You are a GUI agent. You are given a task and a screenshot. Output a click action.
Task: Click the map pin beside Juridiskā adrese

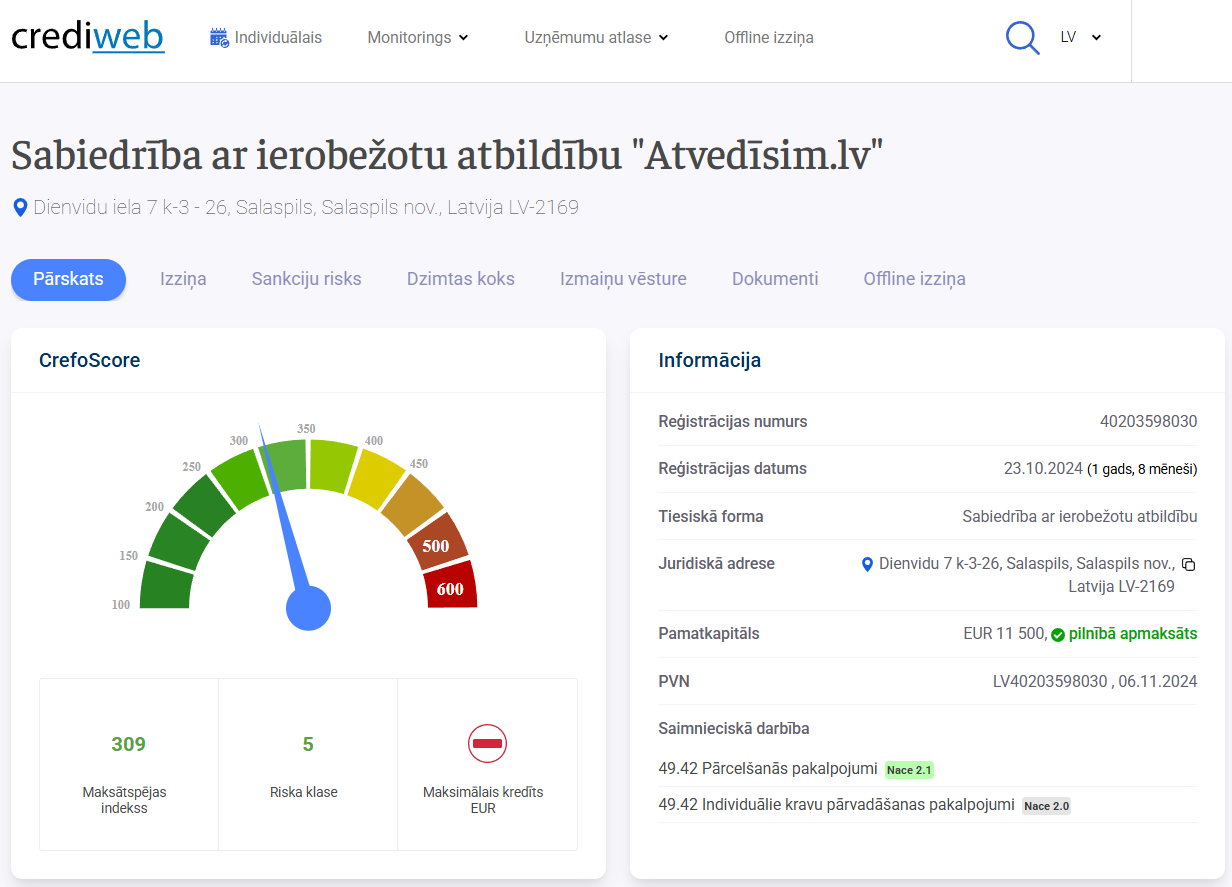(x=867, y=564)
